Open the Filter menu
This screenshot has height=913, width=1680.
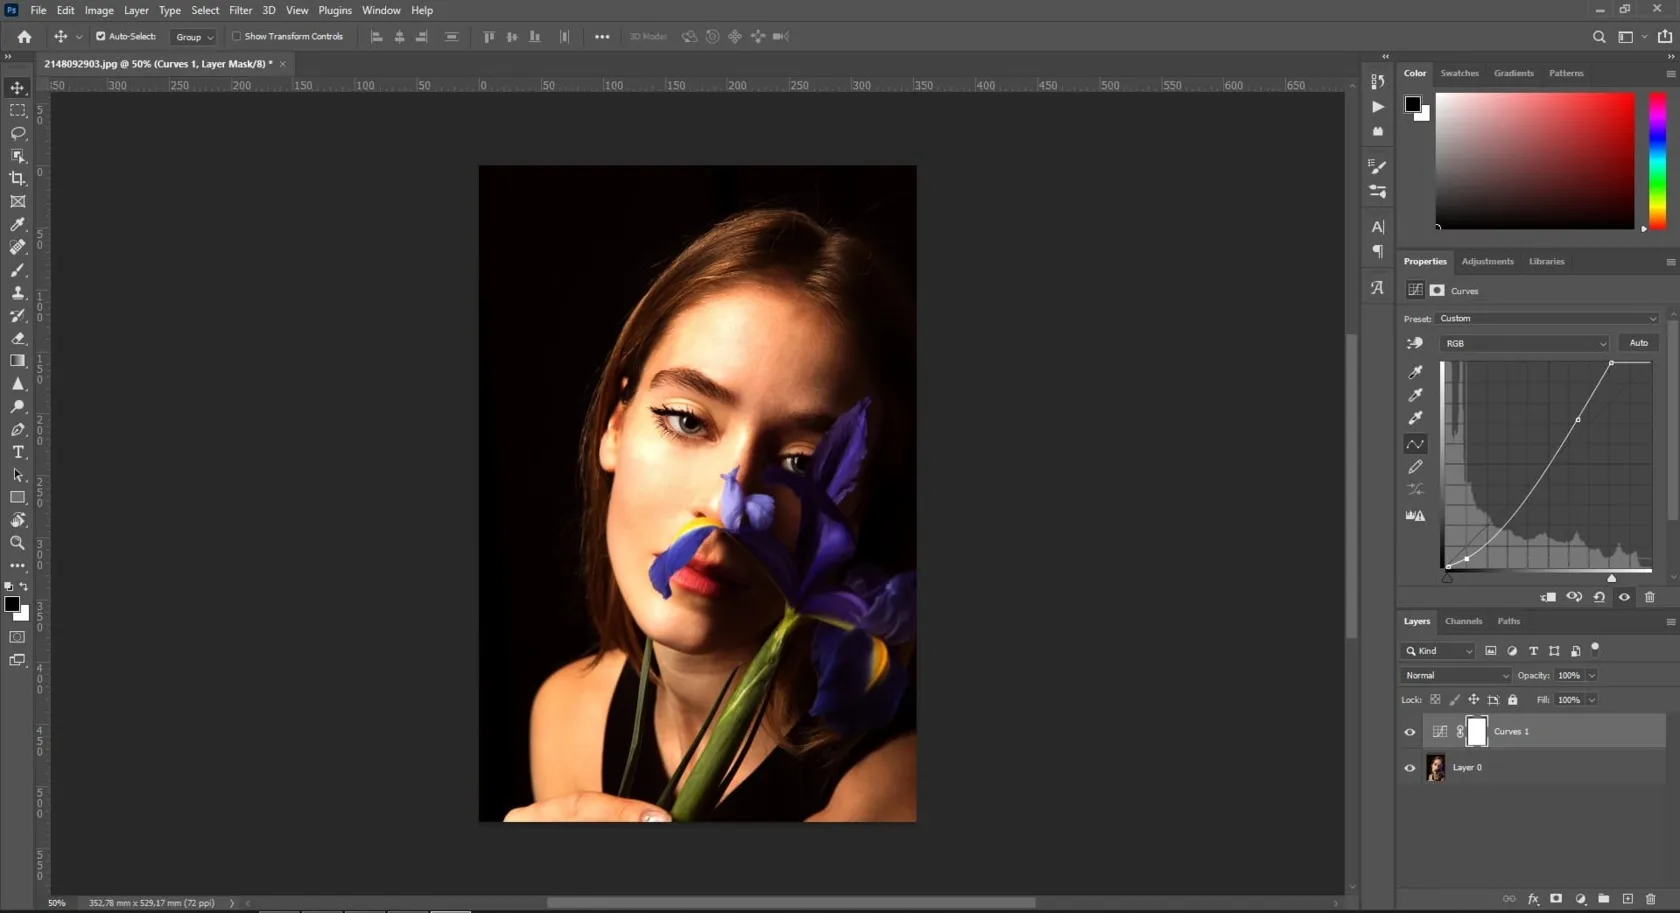click(240, 10)
